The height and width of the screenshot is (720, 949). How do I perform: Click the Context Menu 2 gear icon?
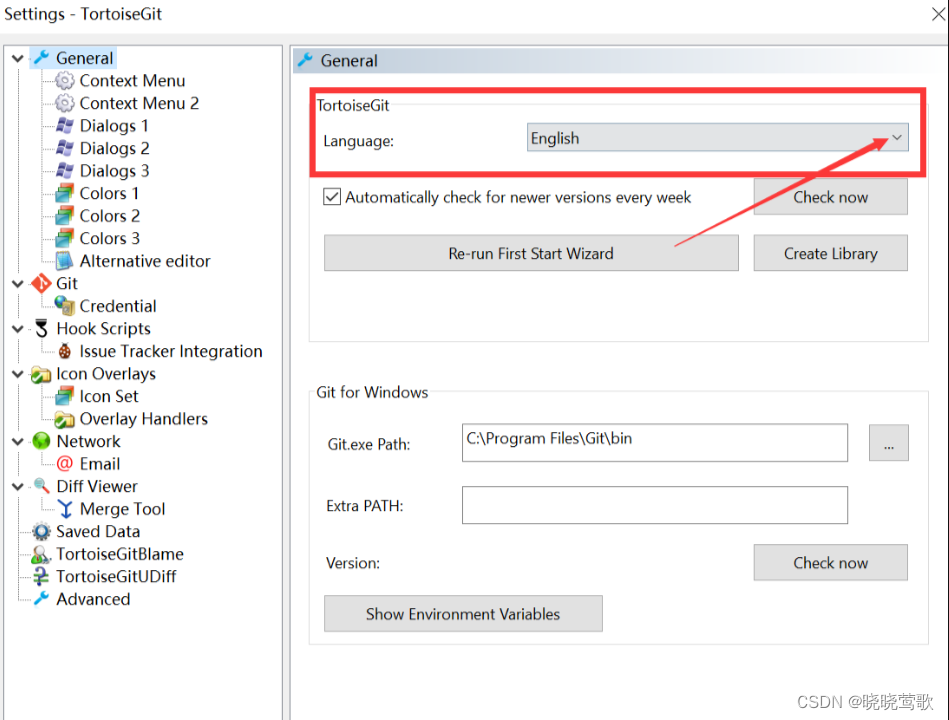(x=65, y=103)
